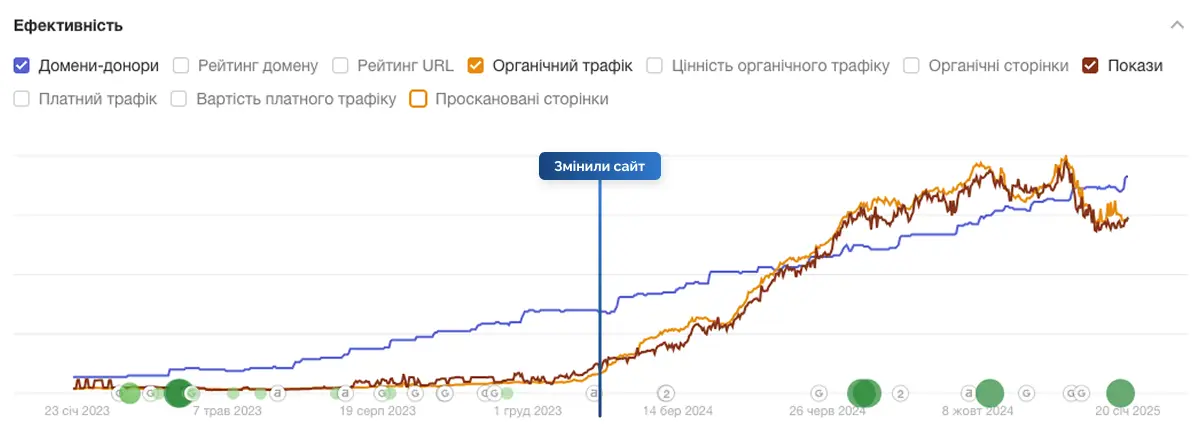Viewport: 1200px width, 430px height.
Task: Open the dark green bubble near 7 трав 2023
Action: pos(178,394)
